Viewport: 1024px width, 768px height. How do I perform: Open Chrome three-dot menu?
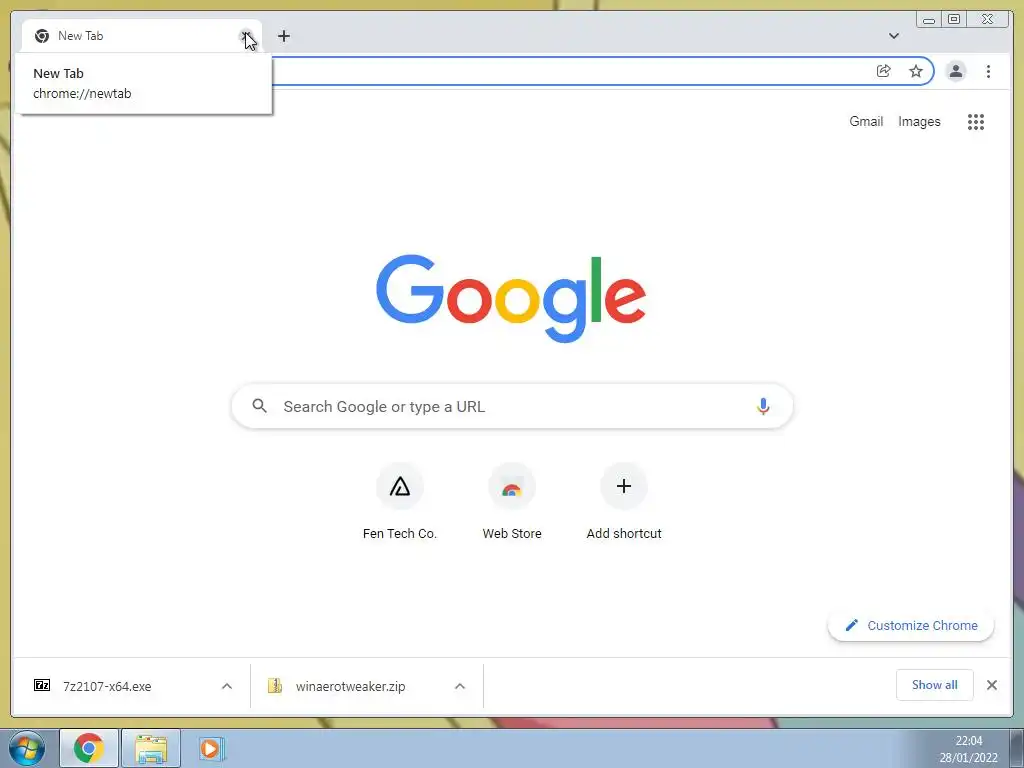(988, 71)
